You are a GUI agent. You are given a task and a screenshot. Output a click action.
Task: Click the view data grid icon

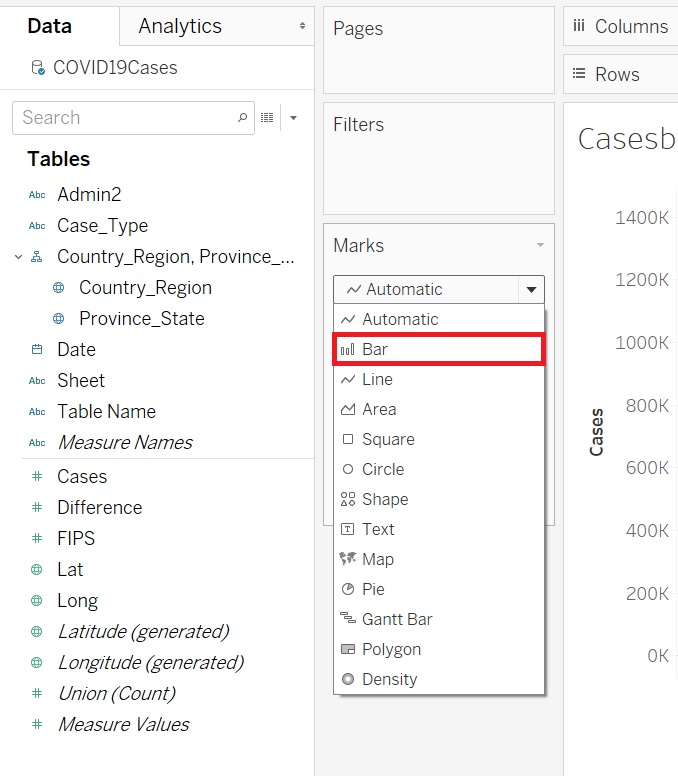point(267,117)
